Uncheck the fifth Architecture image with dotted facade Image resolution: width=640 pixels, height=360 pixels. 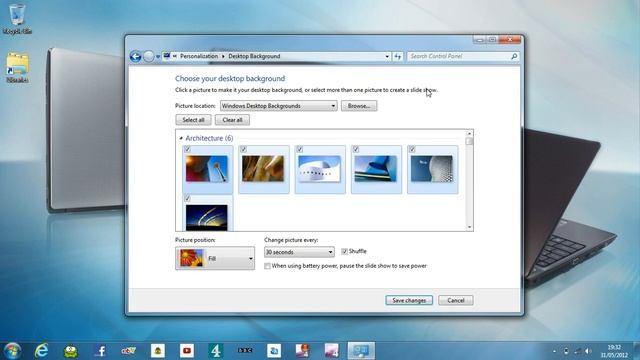click(412, 149)
